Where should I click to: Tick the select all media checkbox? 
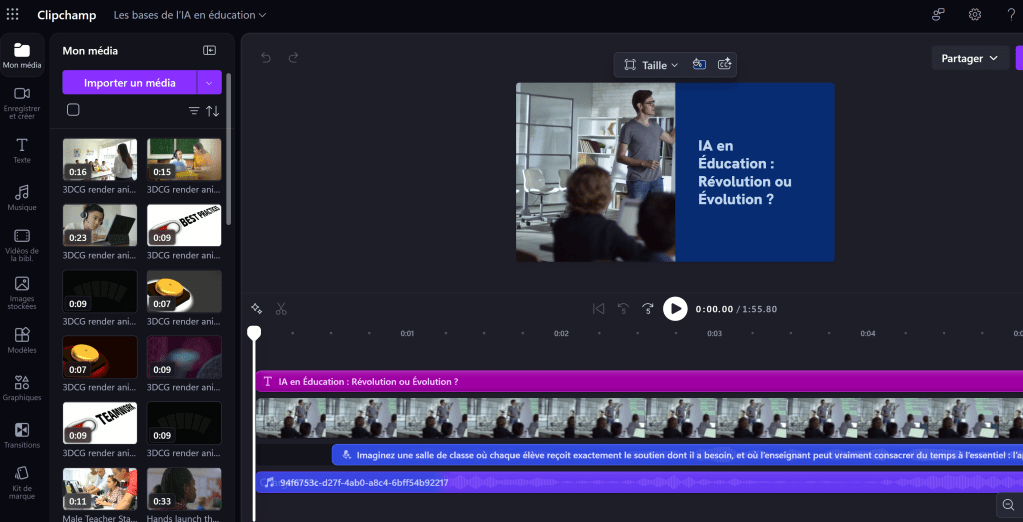pos(73,110)
